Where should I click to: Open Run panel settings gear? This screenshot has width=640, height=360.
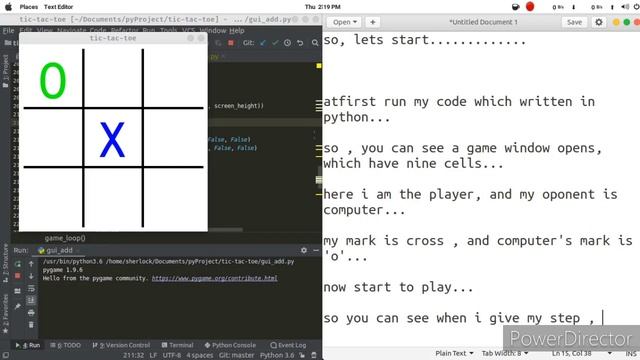click(304, 250)
